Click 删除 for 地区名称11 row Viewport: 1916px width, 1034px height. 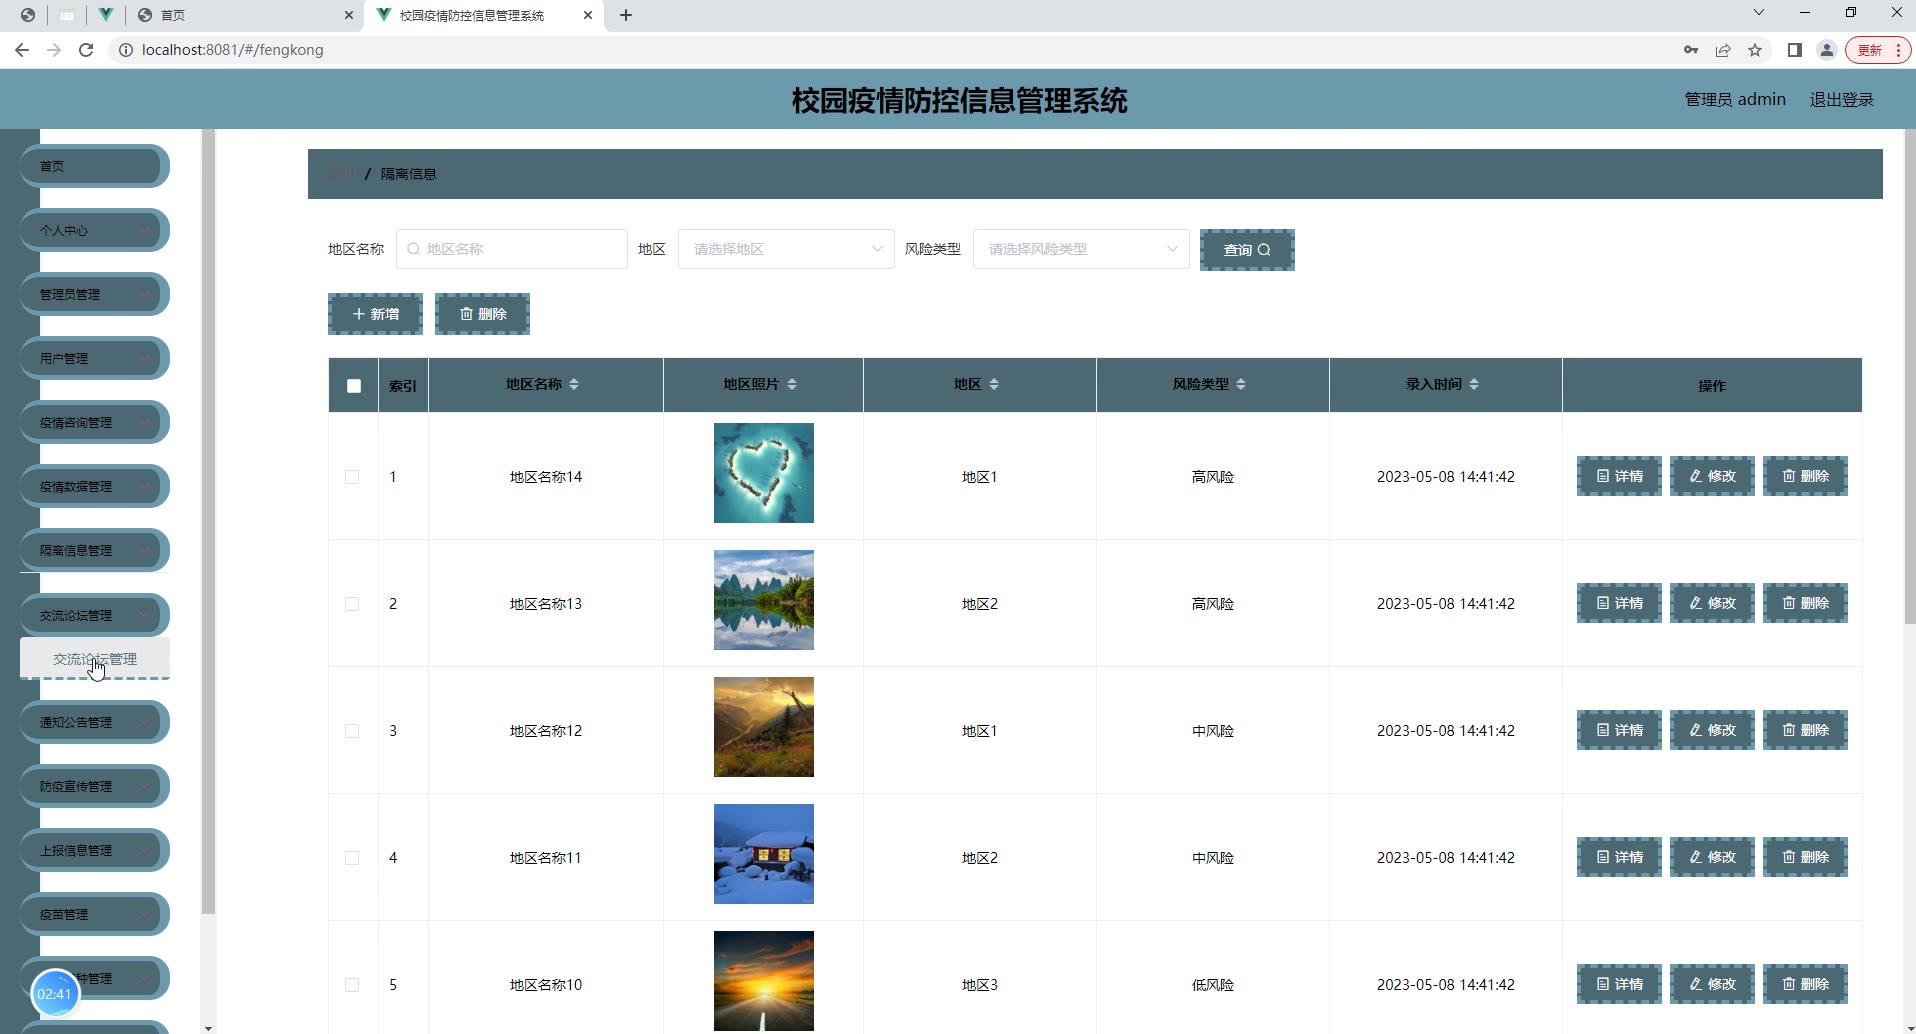tap(1805, 857)
